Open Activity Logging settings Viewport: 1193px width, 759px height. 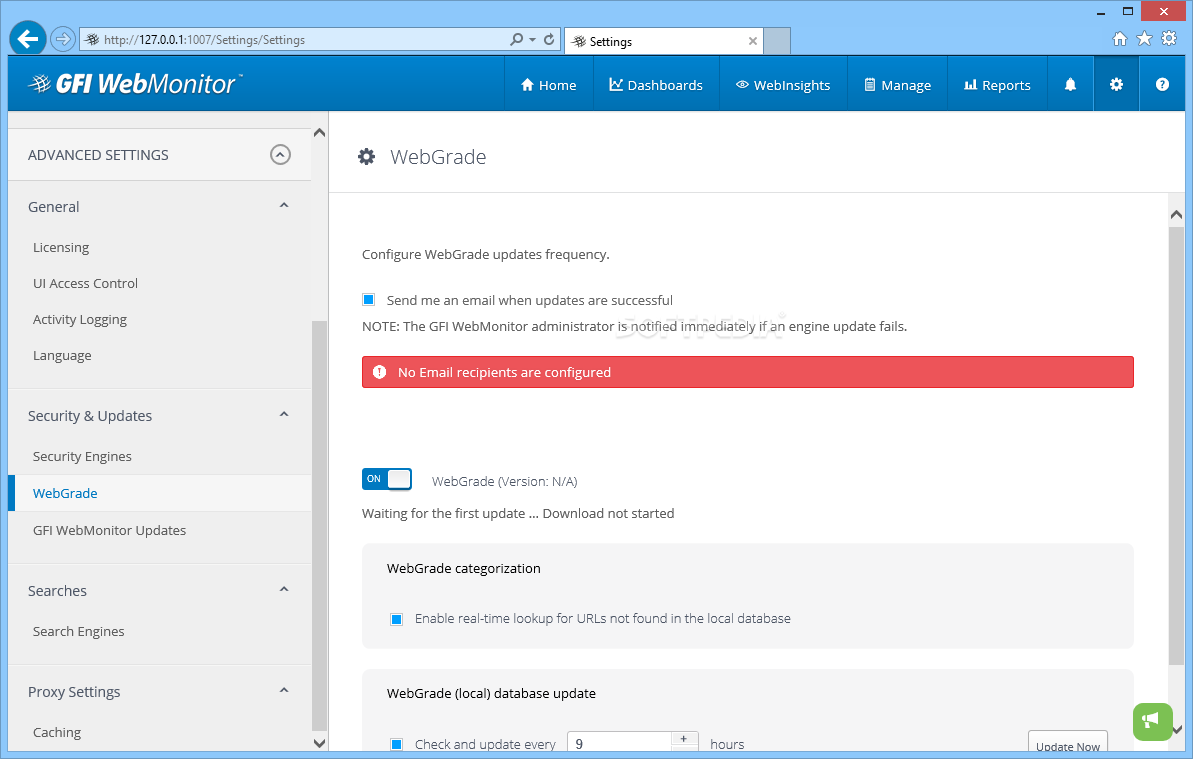(x=80, y=320)
